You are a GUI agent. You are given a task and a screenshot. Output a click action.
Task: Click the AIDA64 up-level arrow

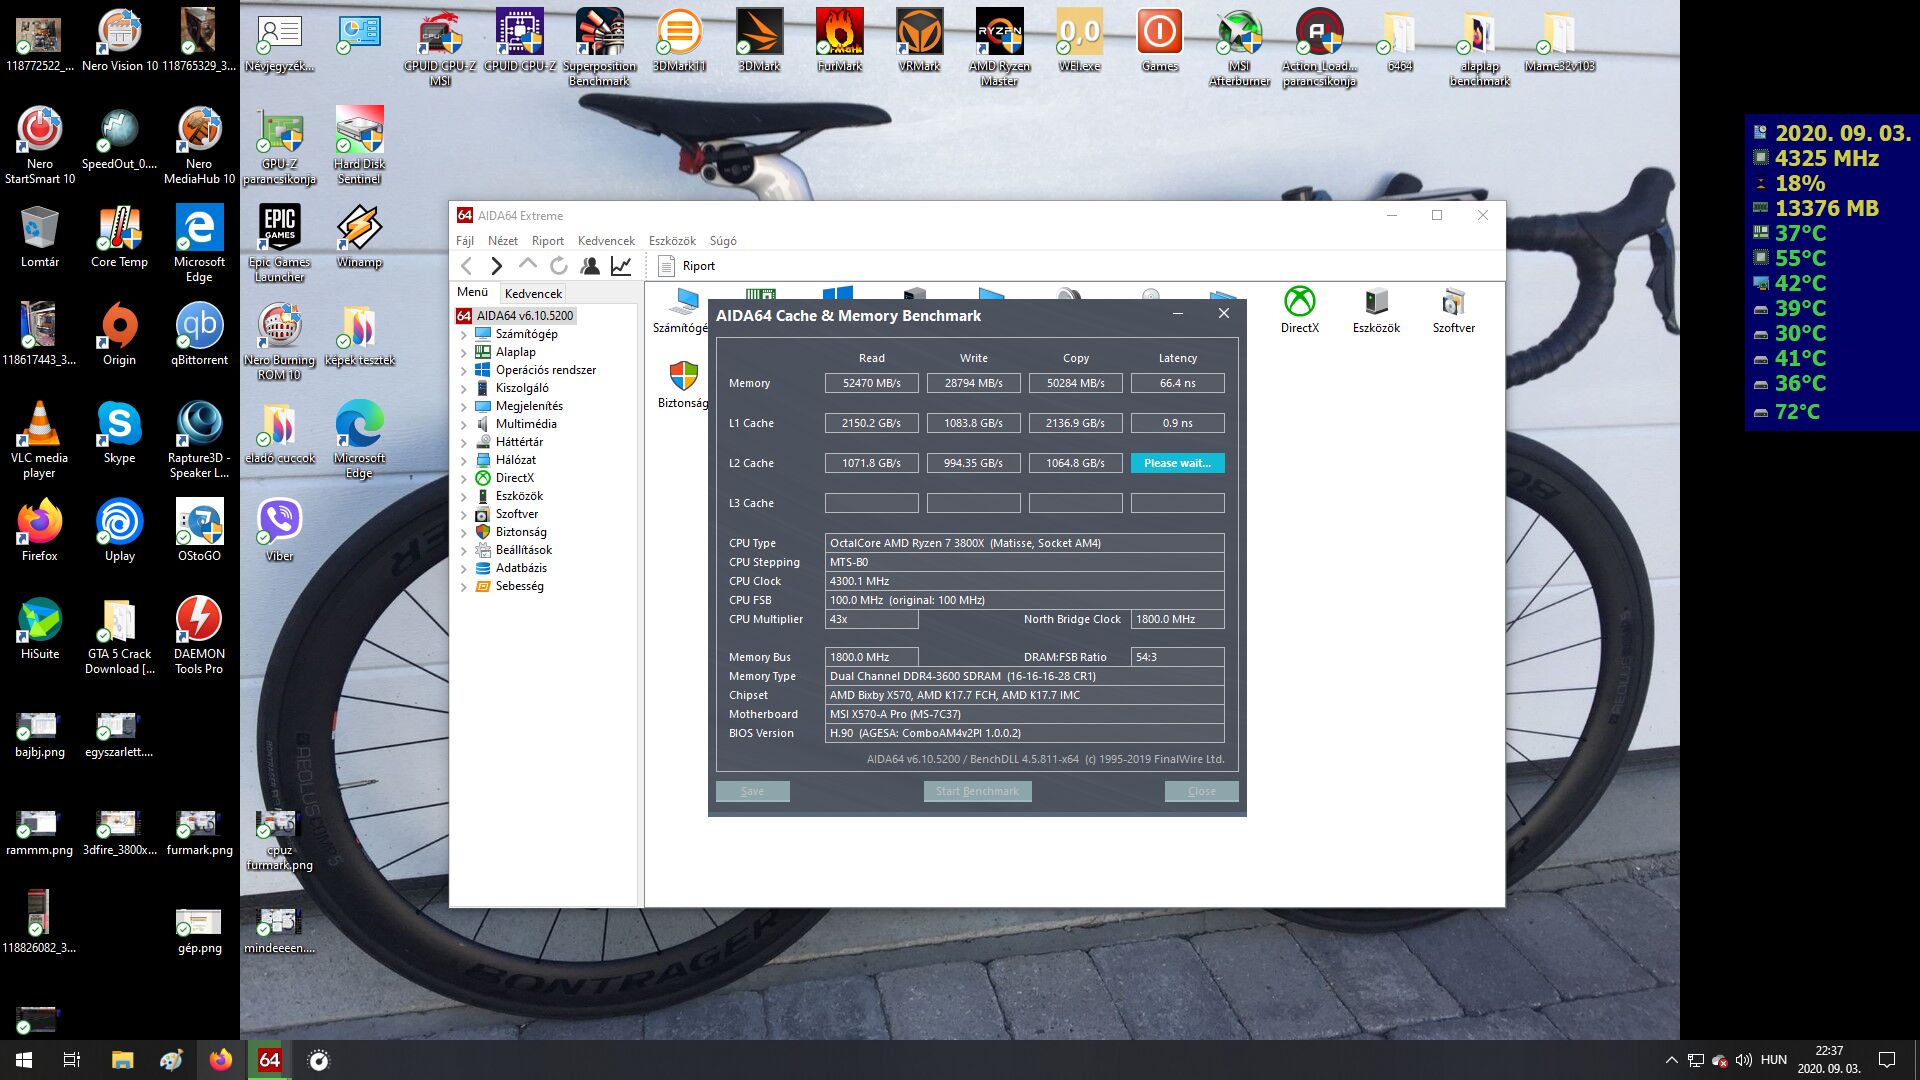tap(527, 265)
